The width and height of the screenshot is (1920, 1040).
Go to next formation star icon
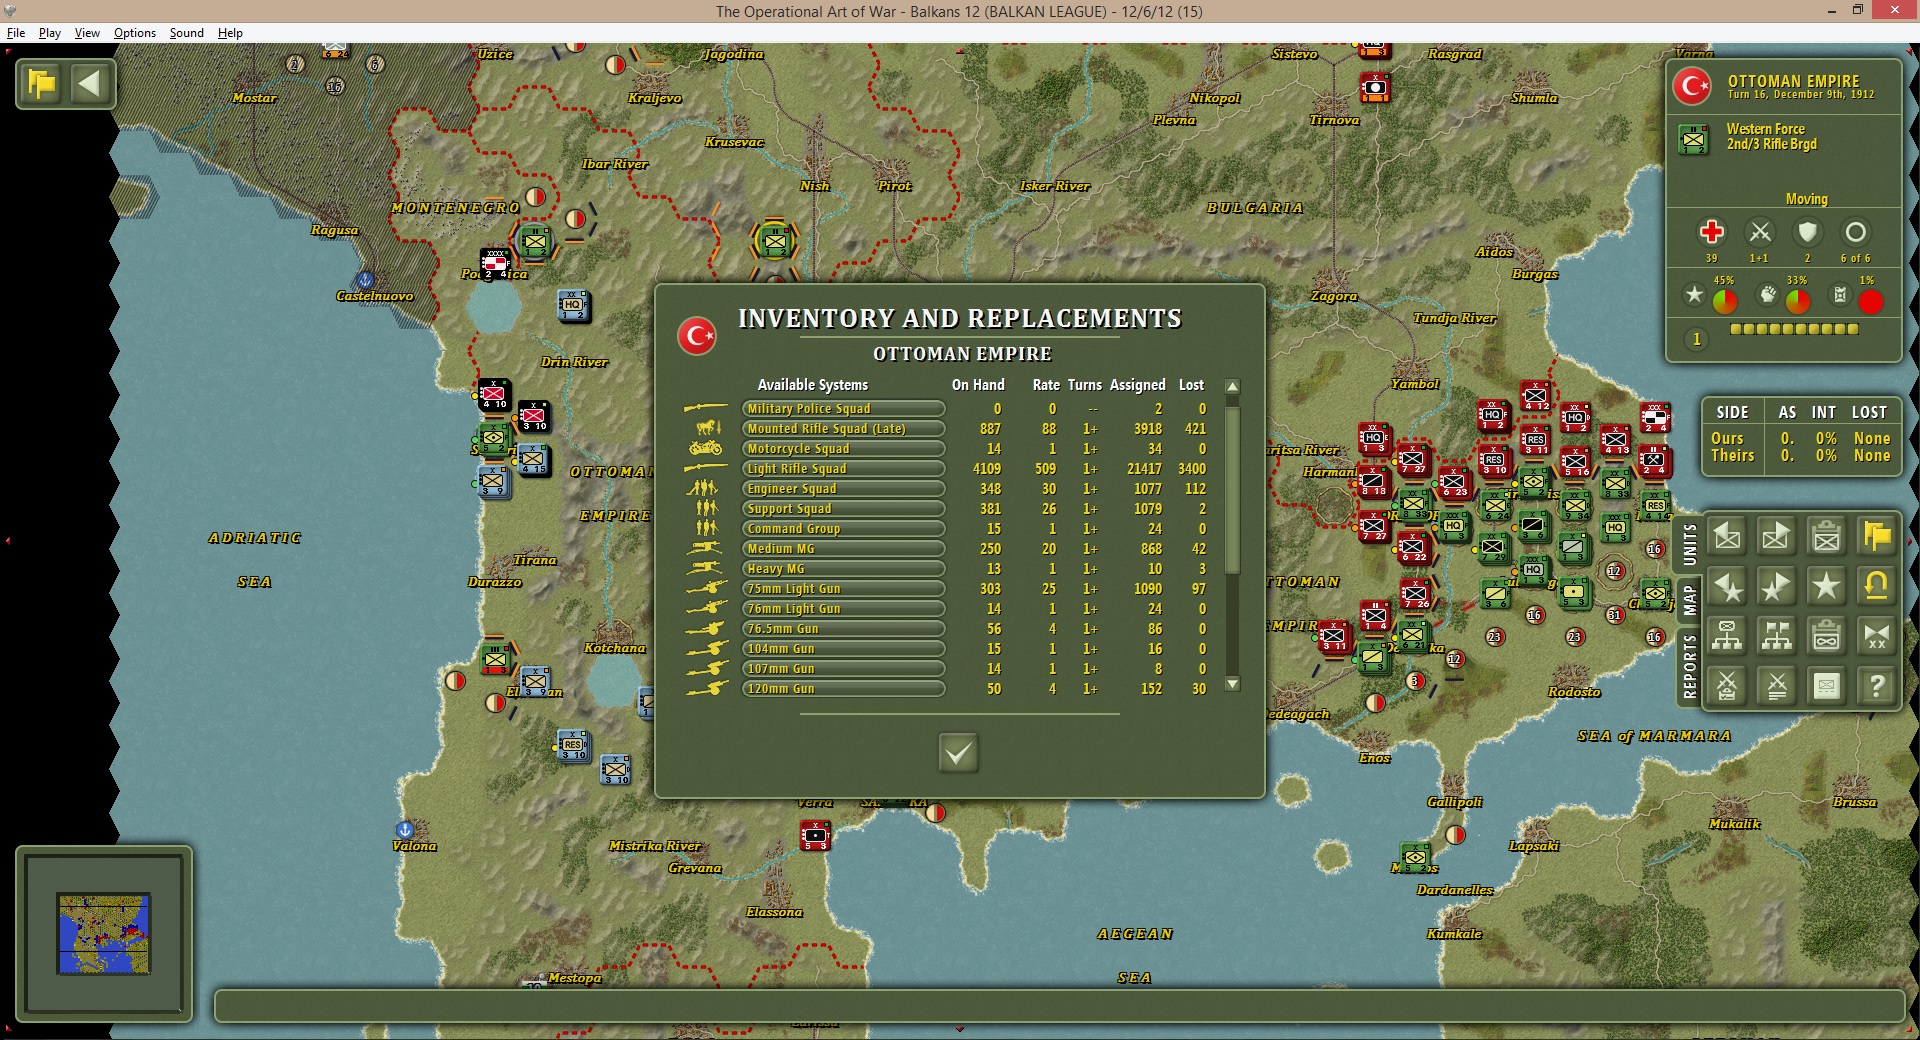point(1777,587)
